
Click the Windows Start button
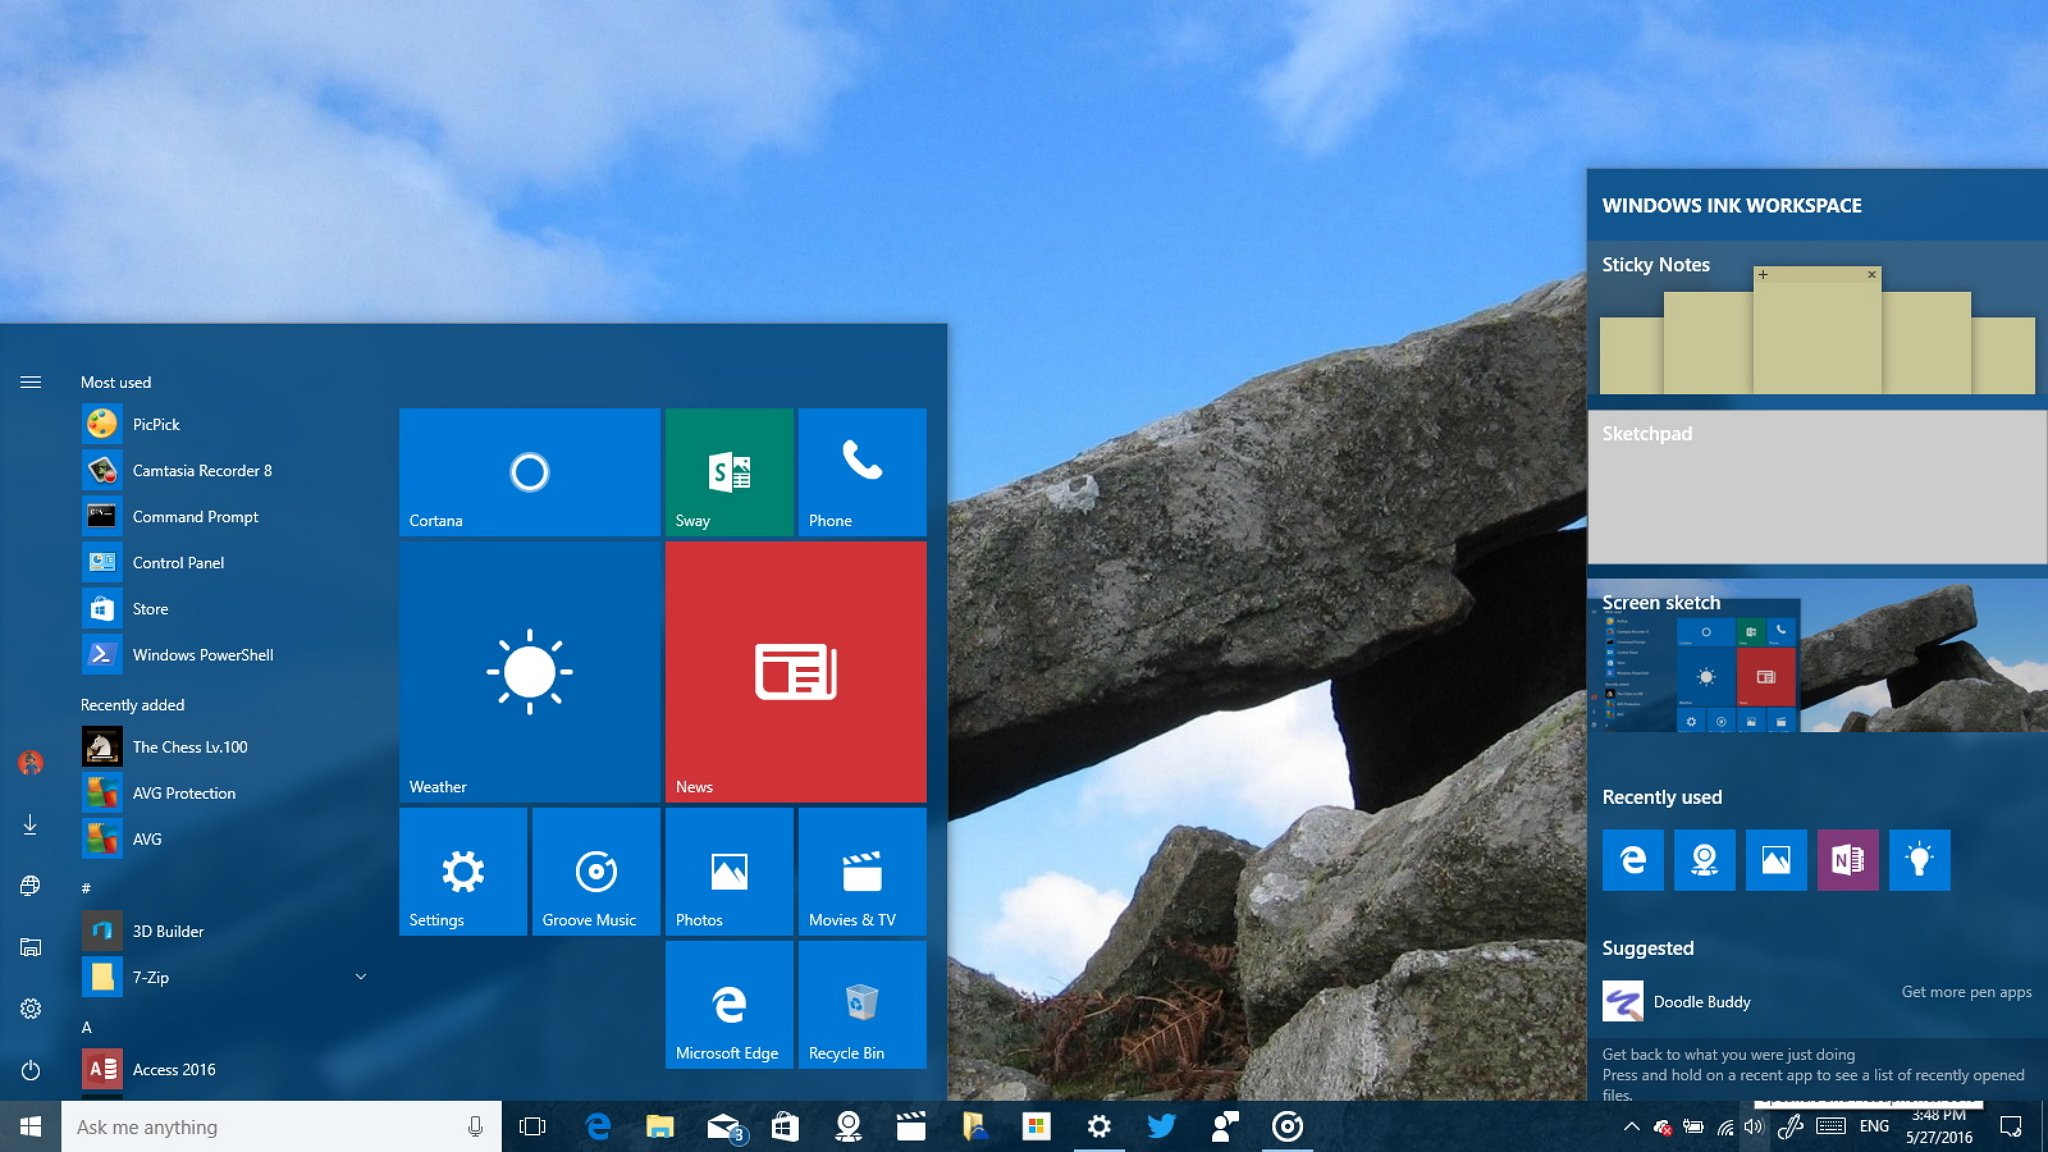[30, 1127]
